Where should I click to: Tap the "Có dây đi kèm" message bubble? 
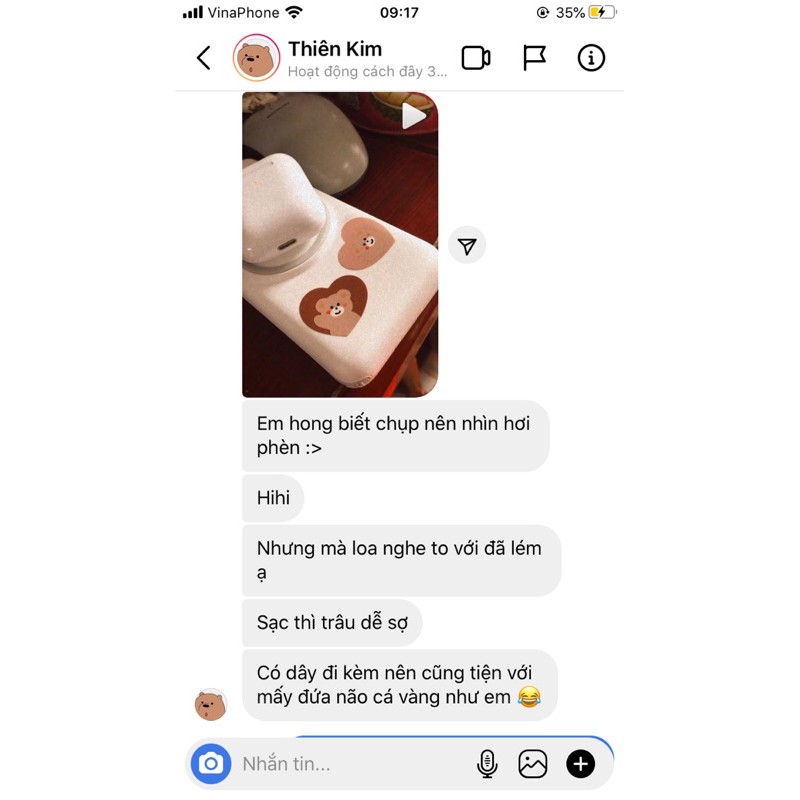(399, 685)
